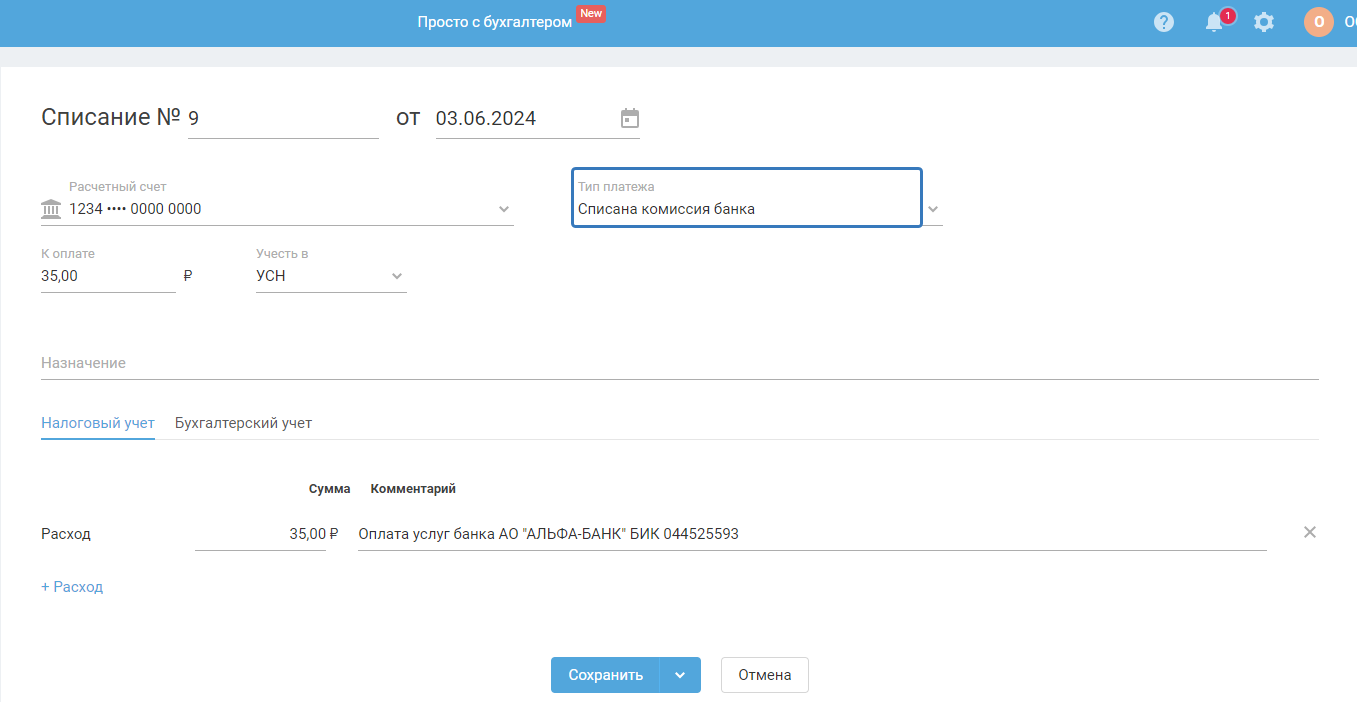1357x702 pixels.
Task: Expand the Расчетный счет dropdown arrow
Action: 504,209
